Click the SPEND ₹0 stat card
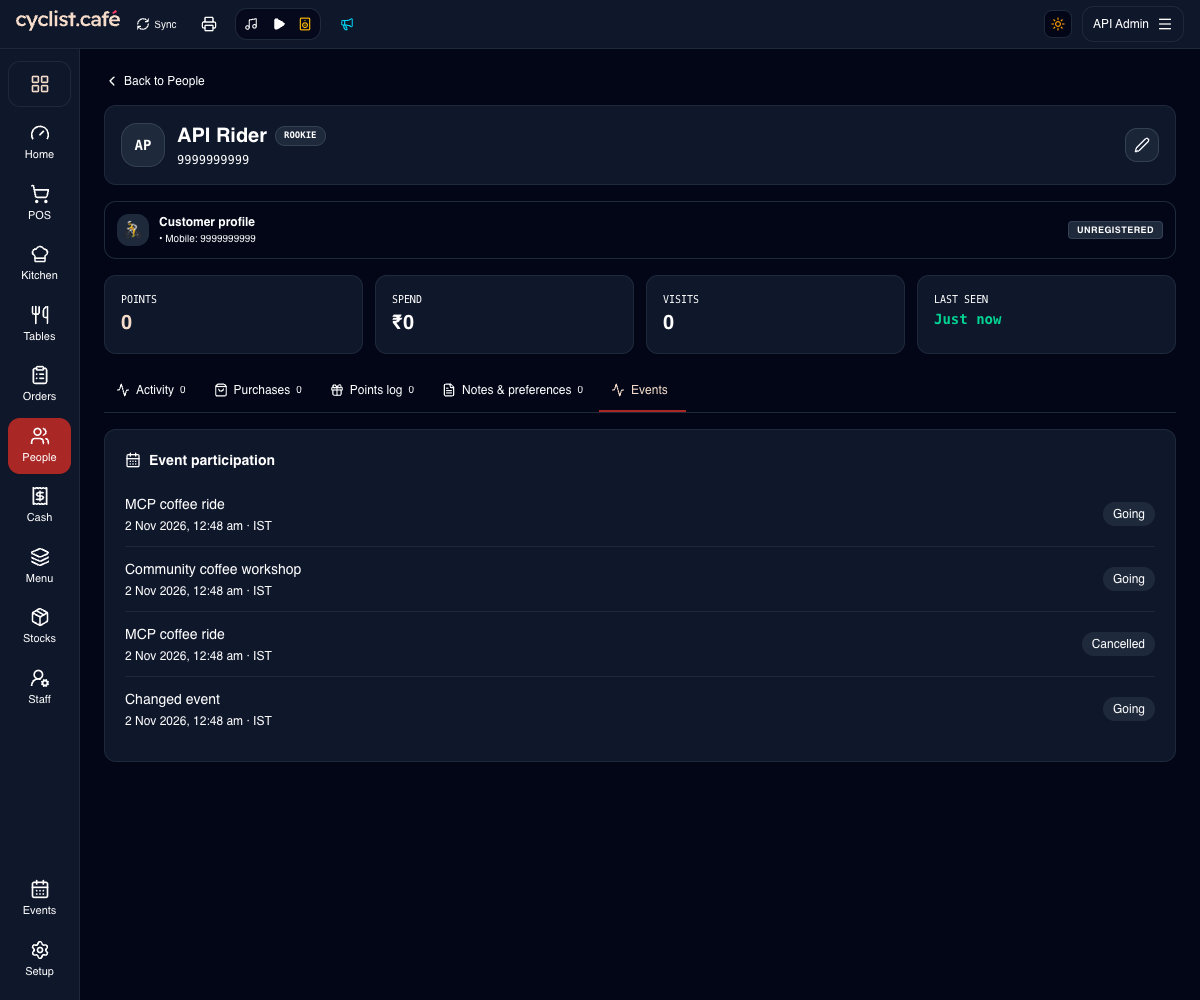 coord(504,314)
